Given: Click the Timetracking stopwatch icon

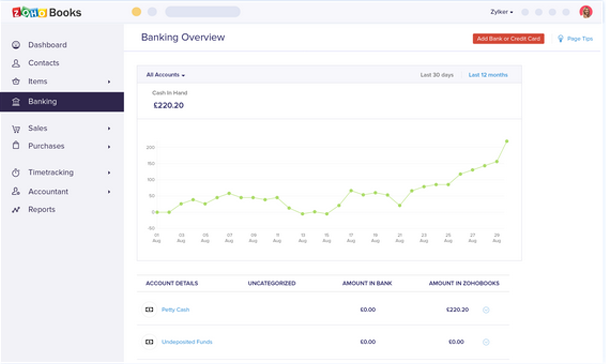Looking at the screenshot, I should (16, 172).
